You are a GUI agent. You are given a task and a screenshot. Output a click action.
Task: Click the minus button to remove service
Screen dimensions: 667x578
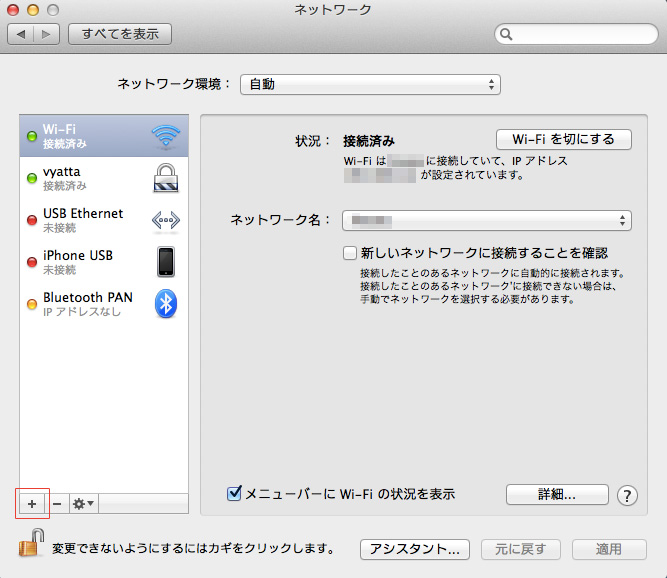coord(56,503)
